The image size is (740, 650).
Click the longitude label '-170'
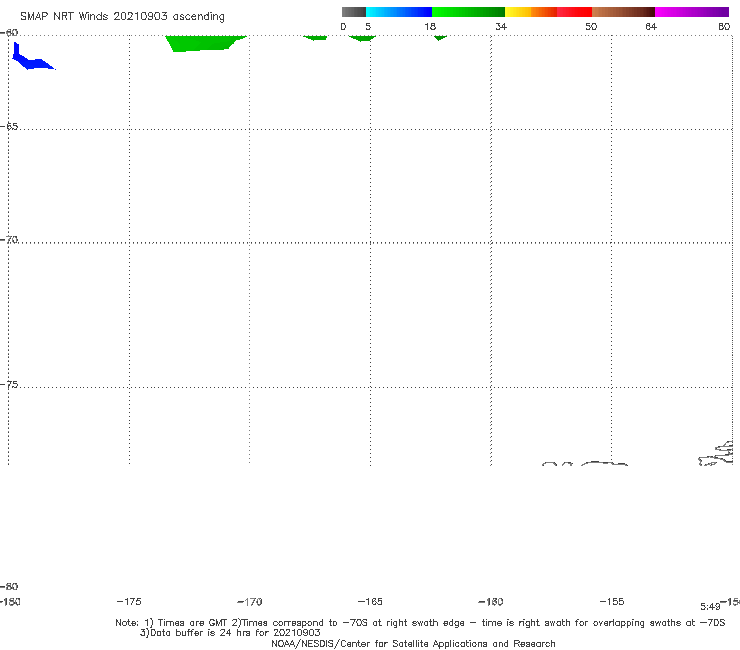point(250,601)
